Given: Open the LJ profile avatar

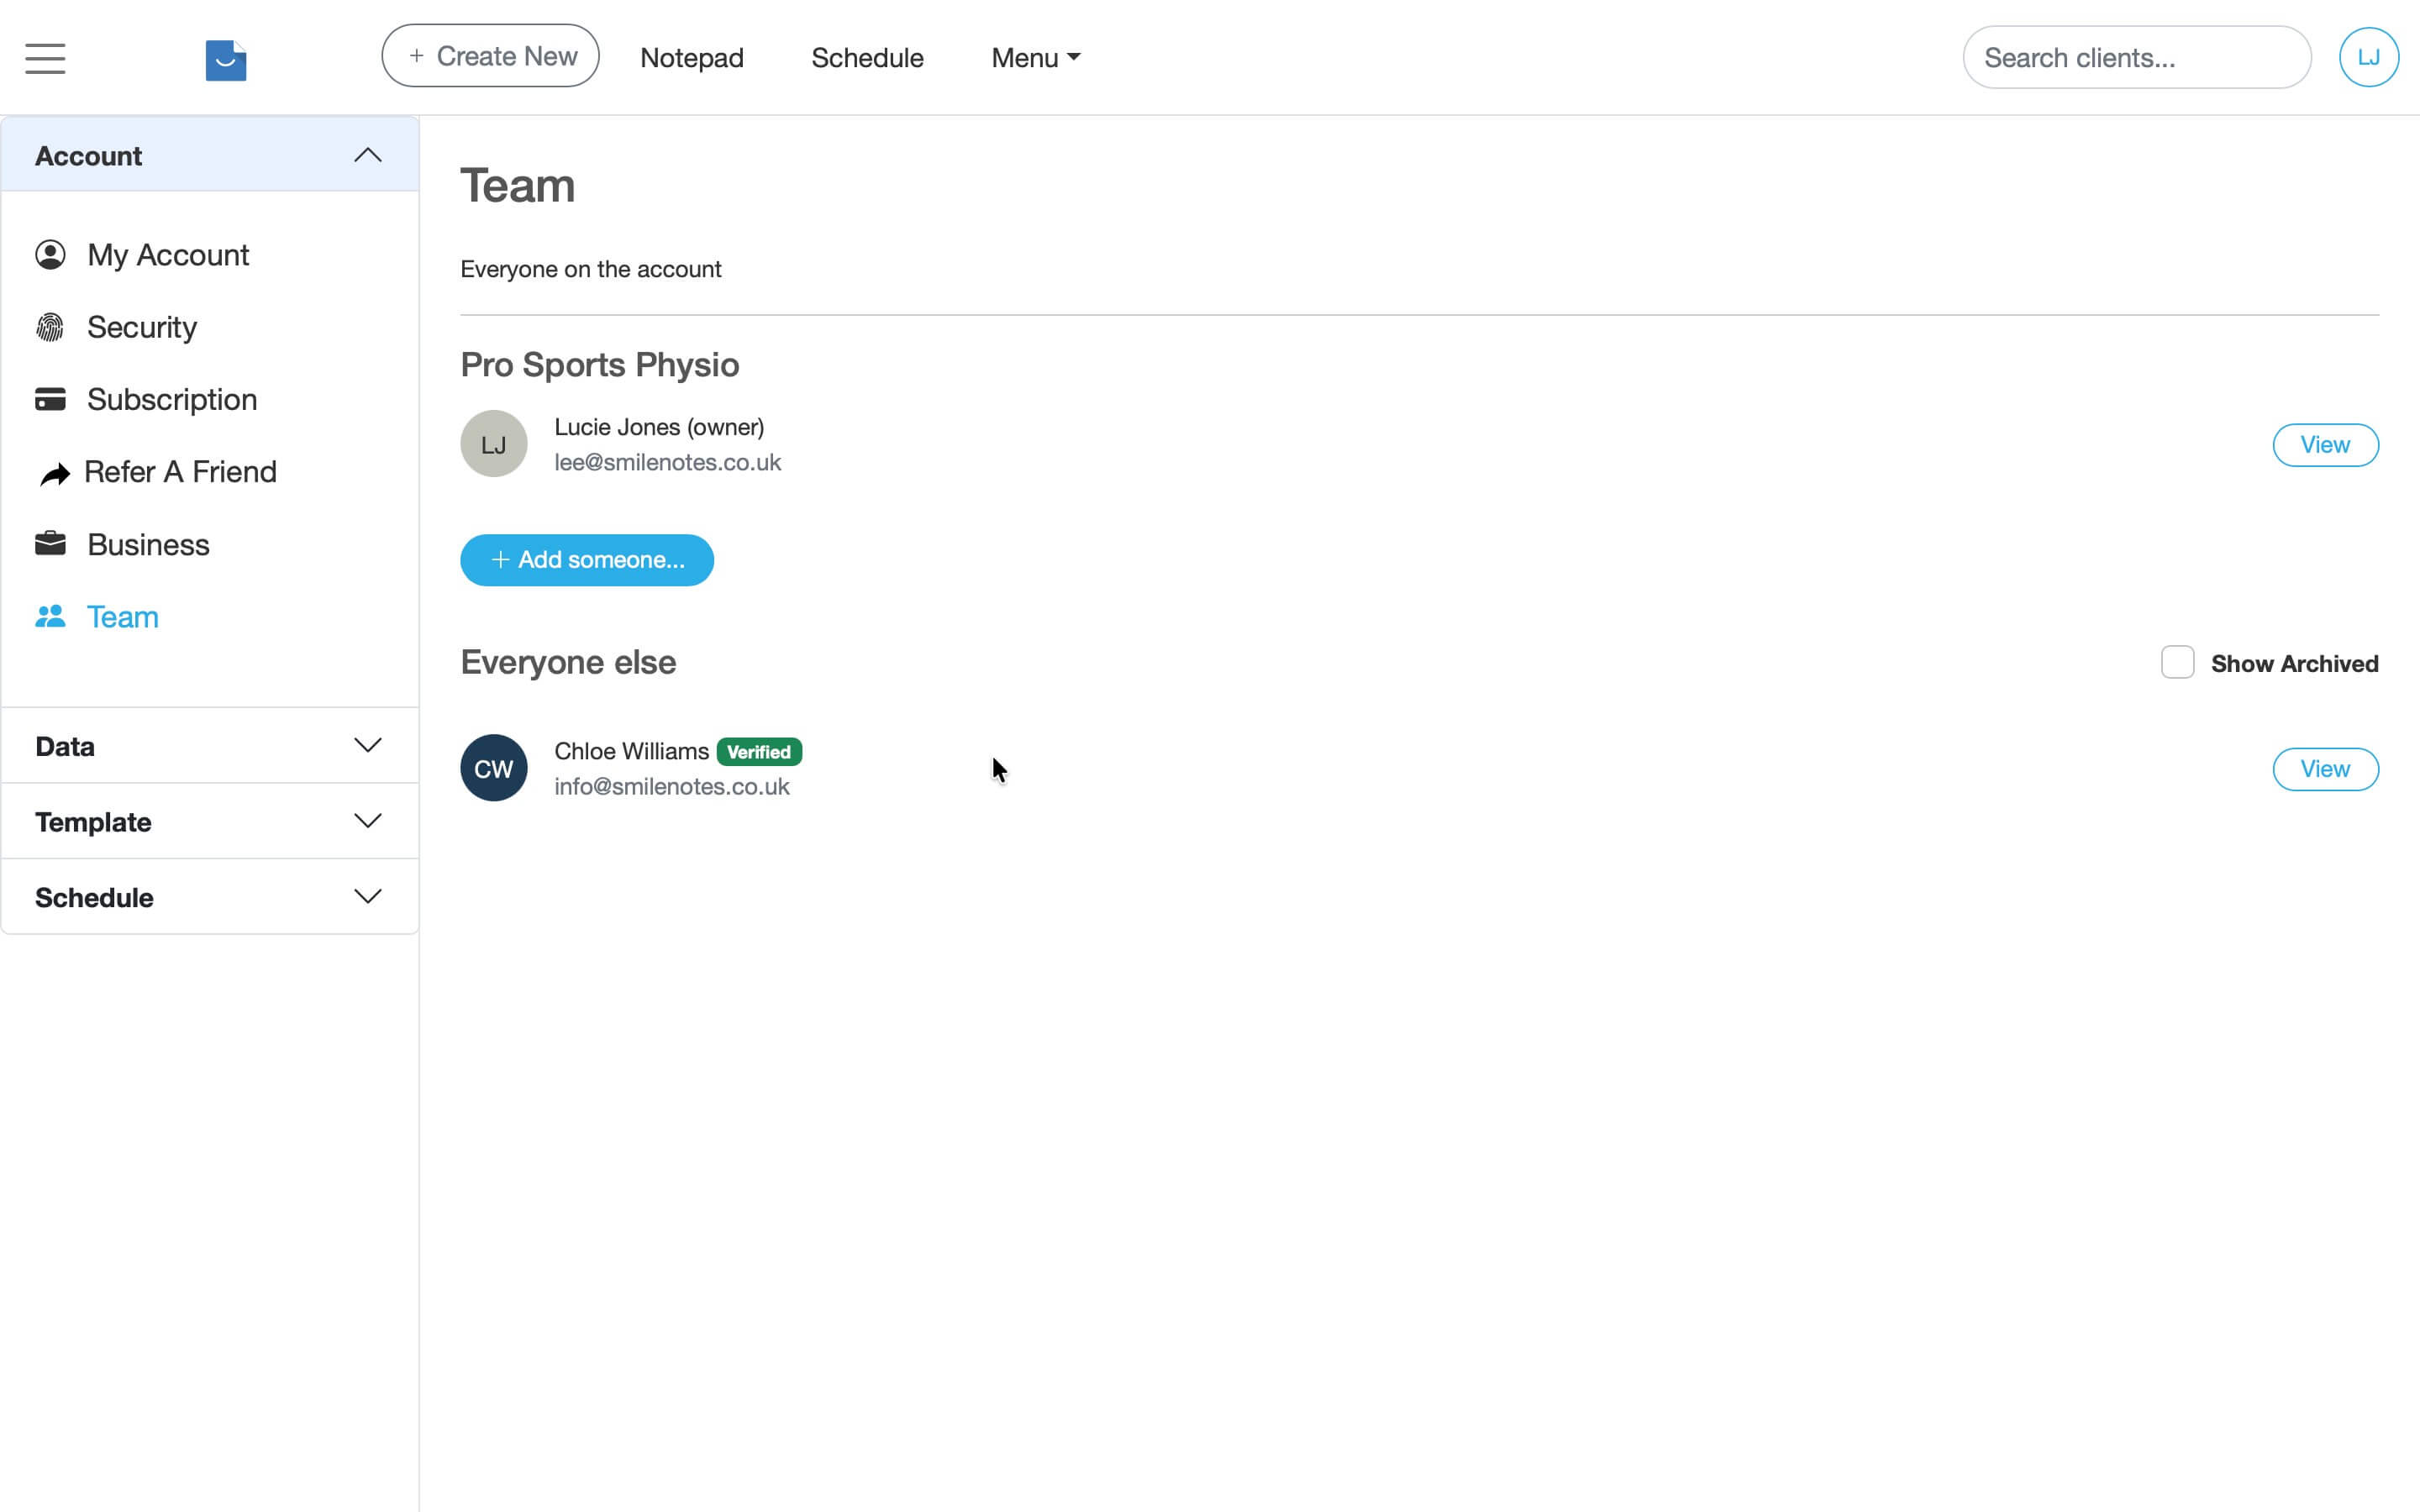Looking at the screenshot, I should coord(2369,56).
